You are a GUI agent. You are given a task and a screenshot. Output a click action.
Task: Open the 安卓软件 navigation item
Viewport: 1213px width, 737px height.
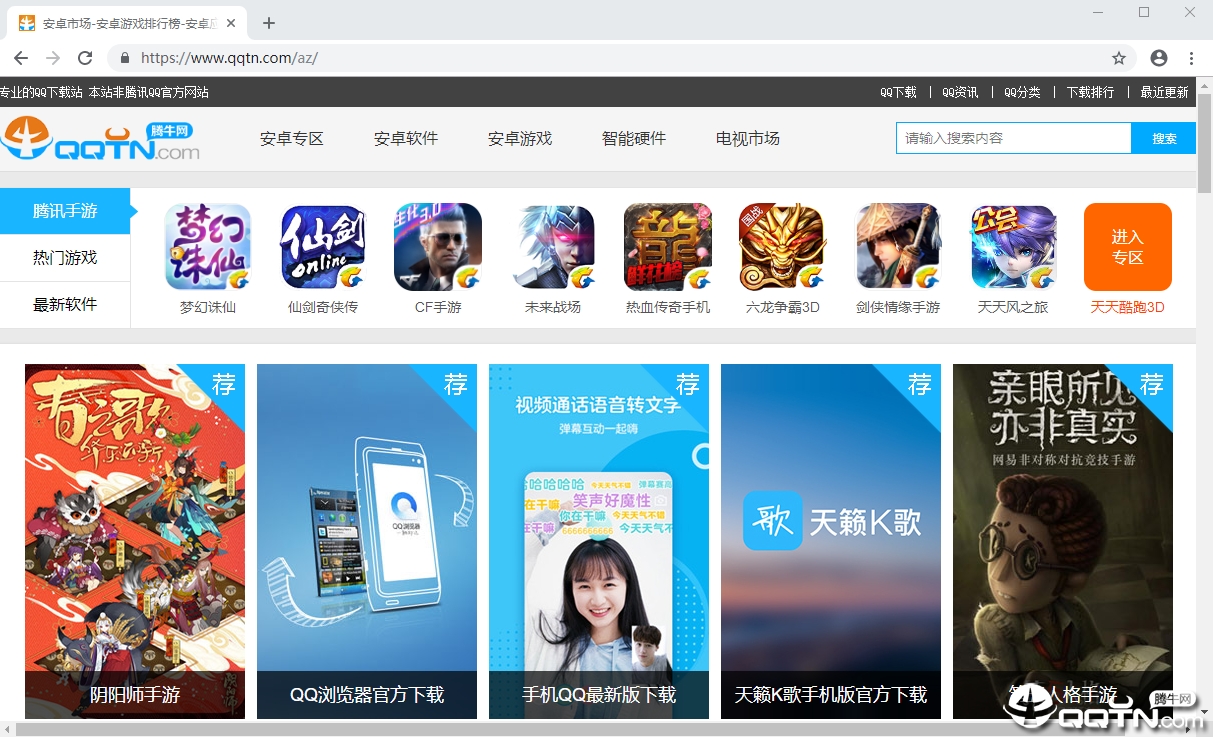406,139
